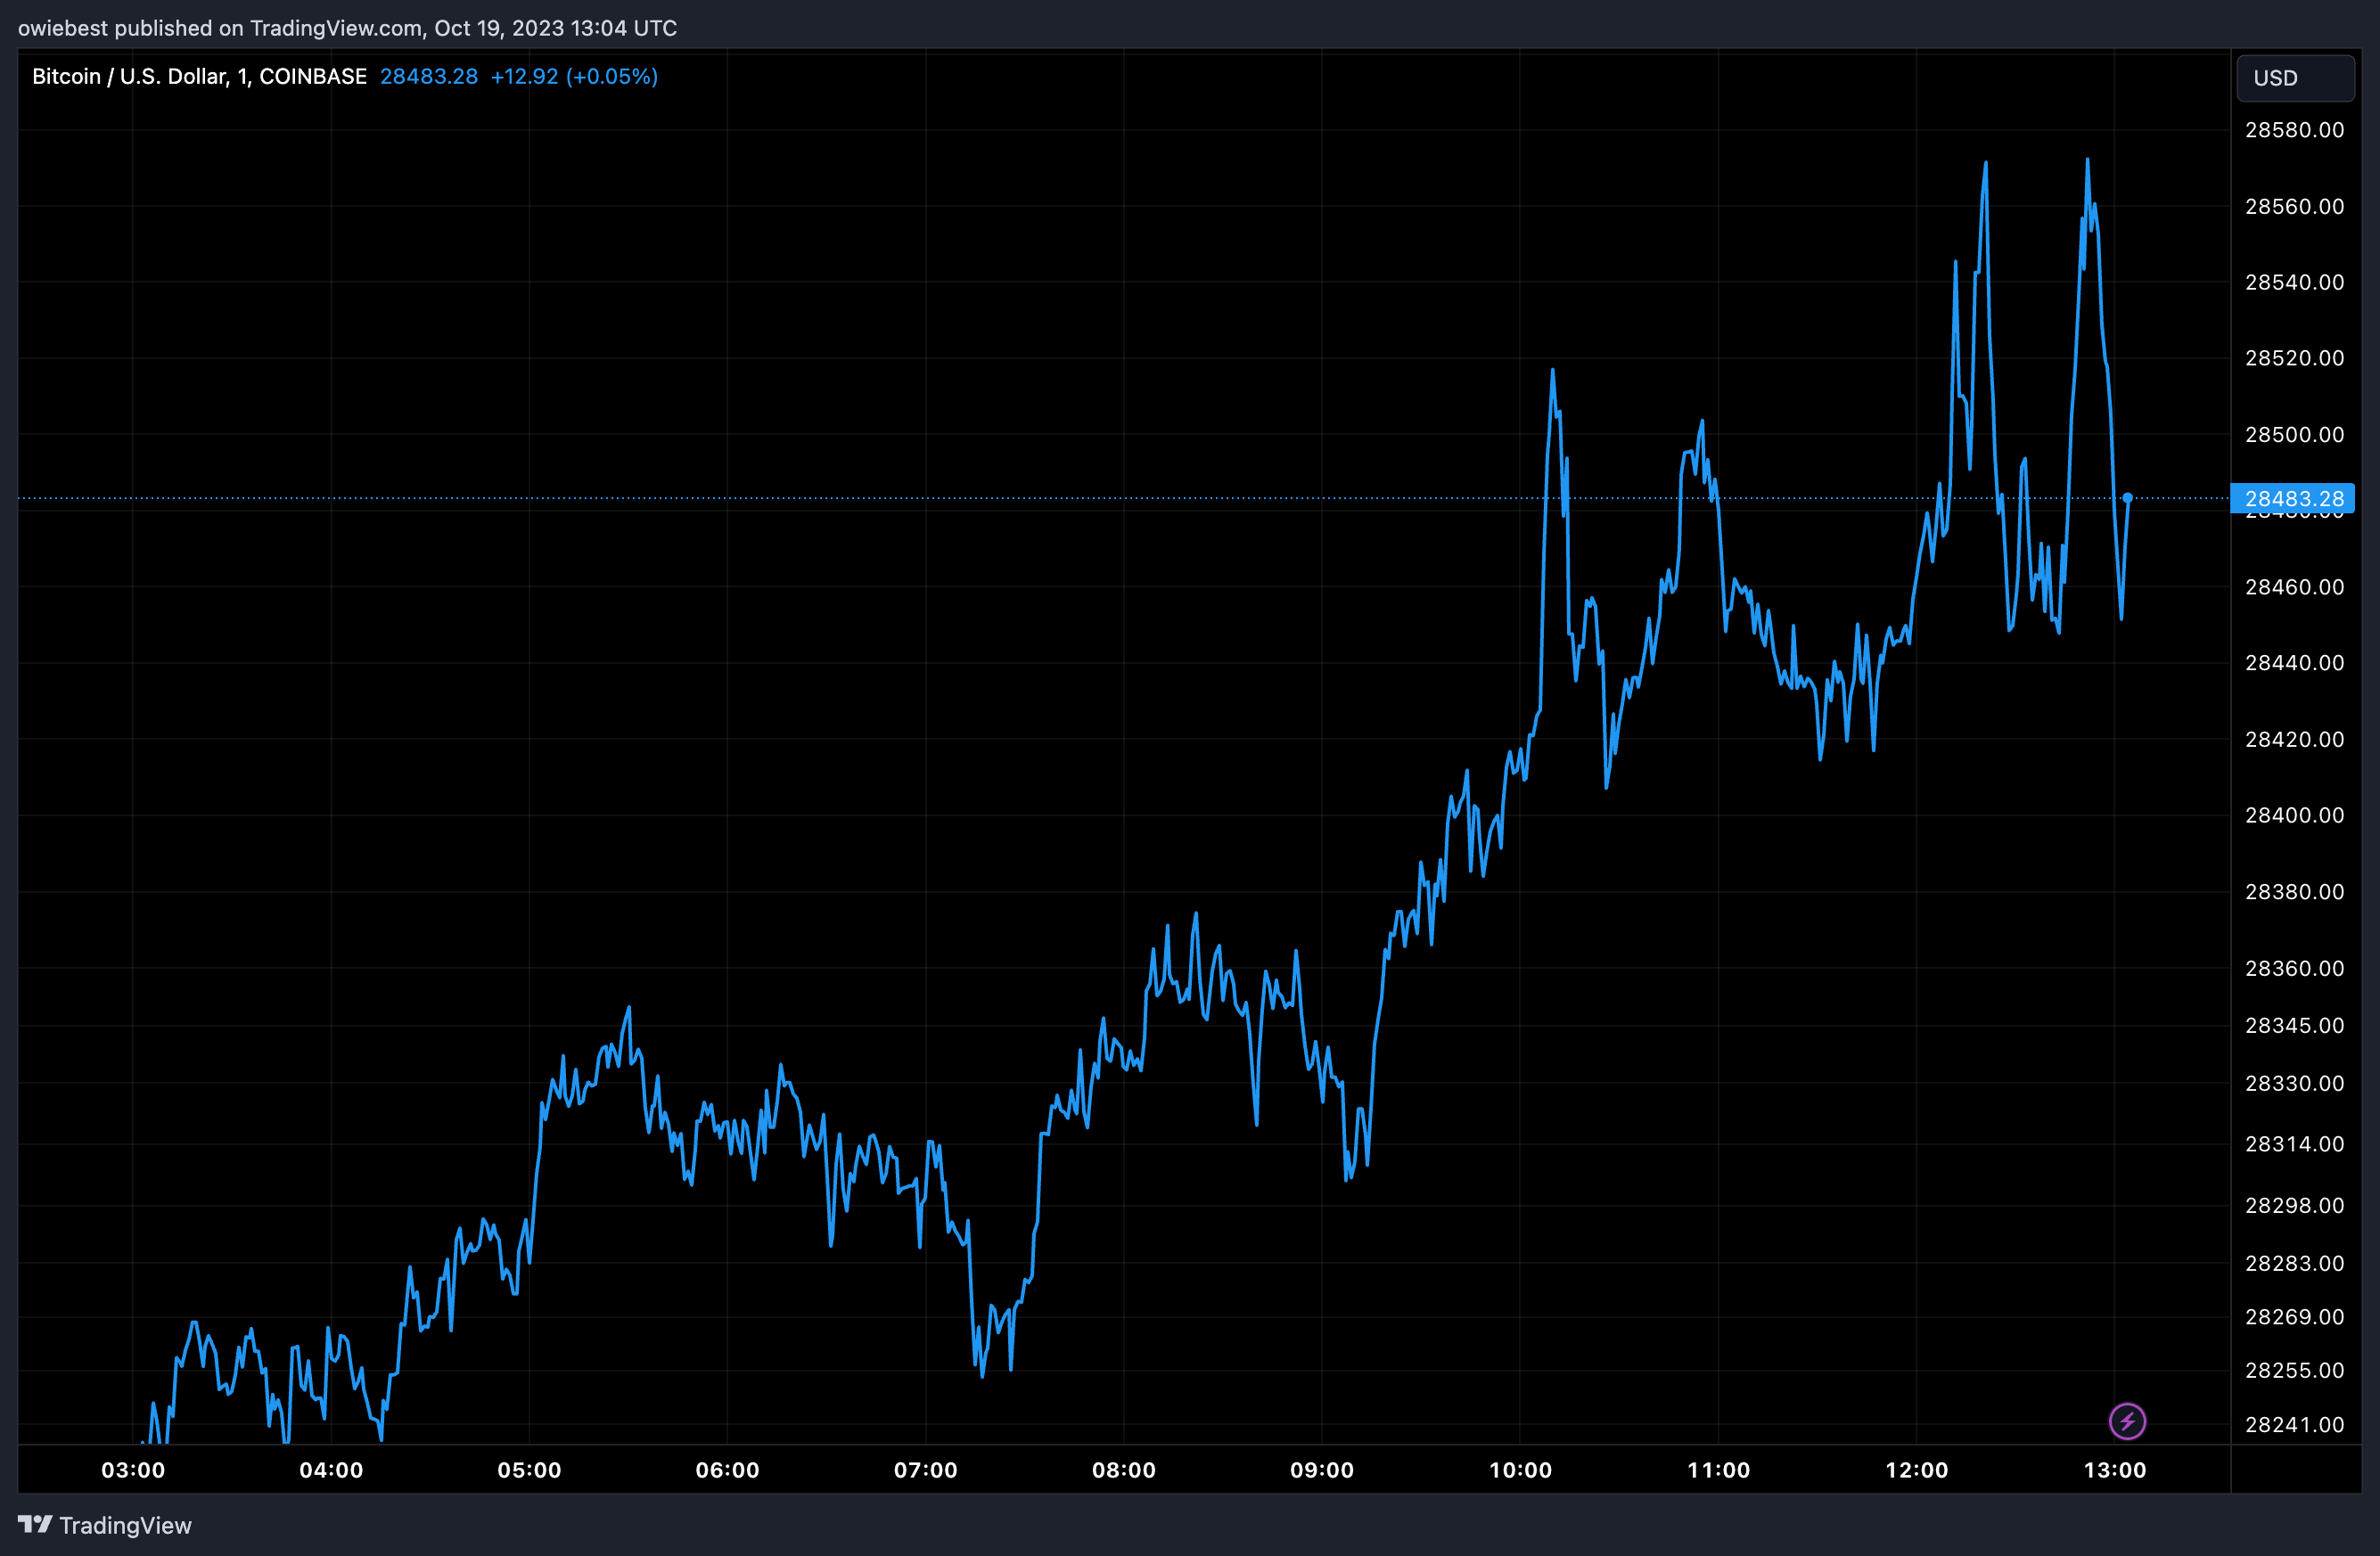Click the 28345.00 price axis label
Image resolution: width=2380 pixels, height=1556 pixels.
[x=2294, y=1025]
